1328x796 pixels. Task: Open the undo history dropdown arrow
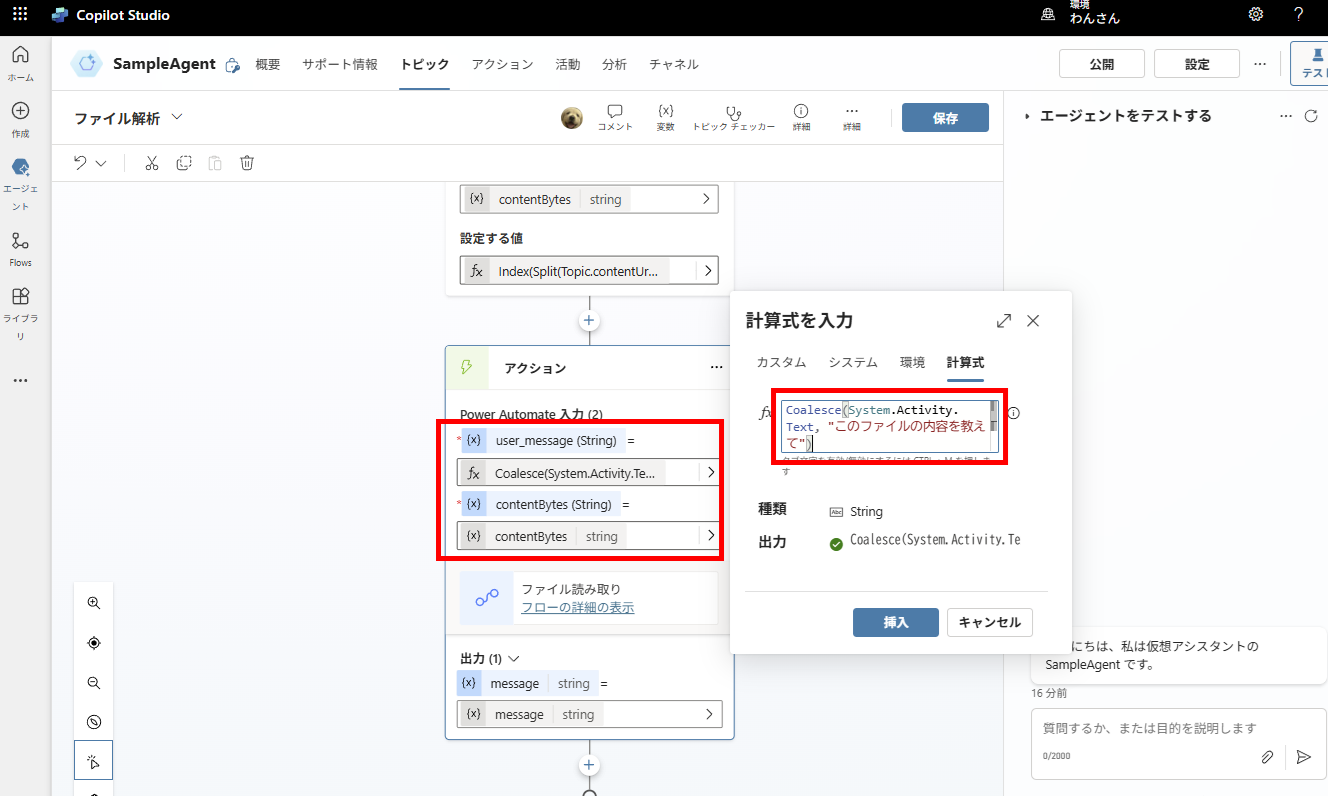[99, 162]
